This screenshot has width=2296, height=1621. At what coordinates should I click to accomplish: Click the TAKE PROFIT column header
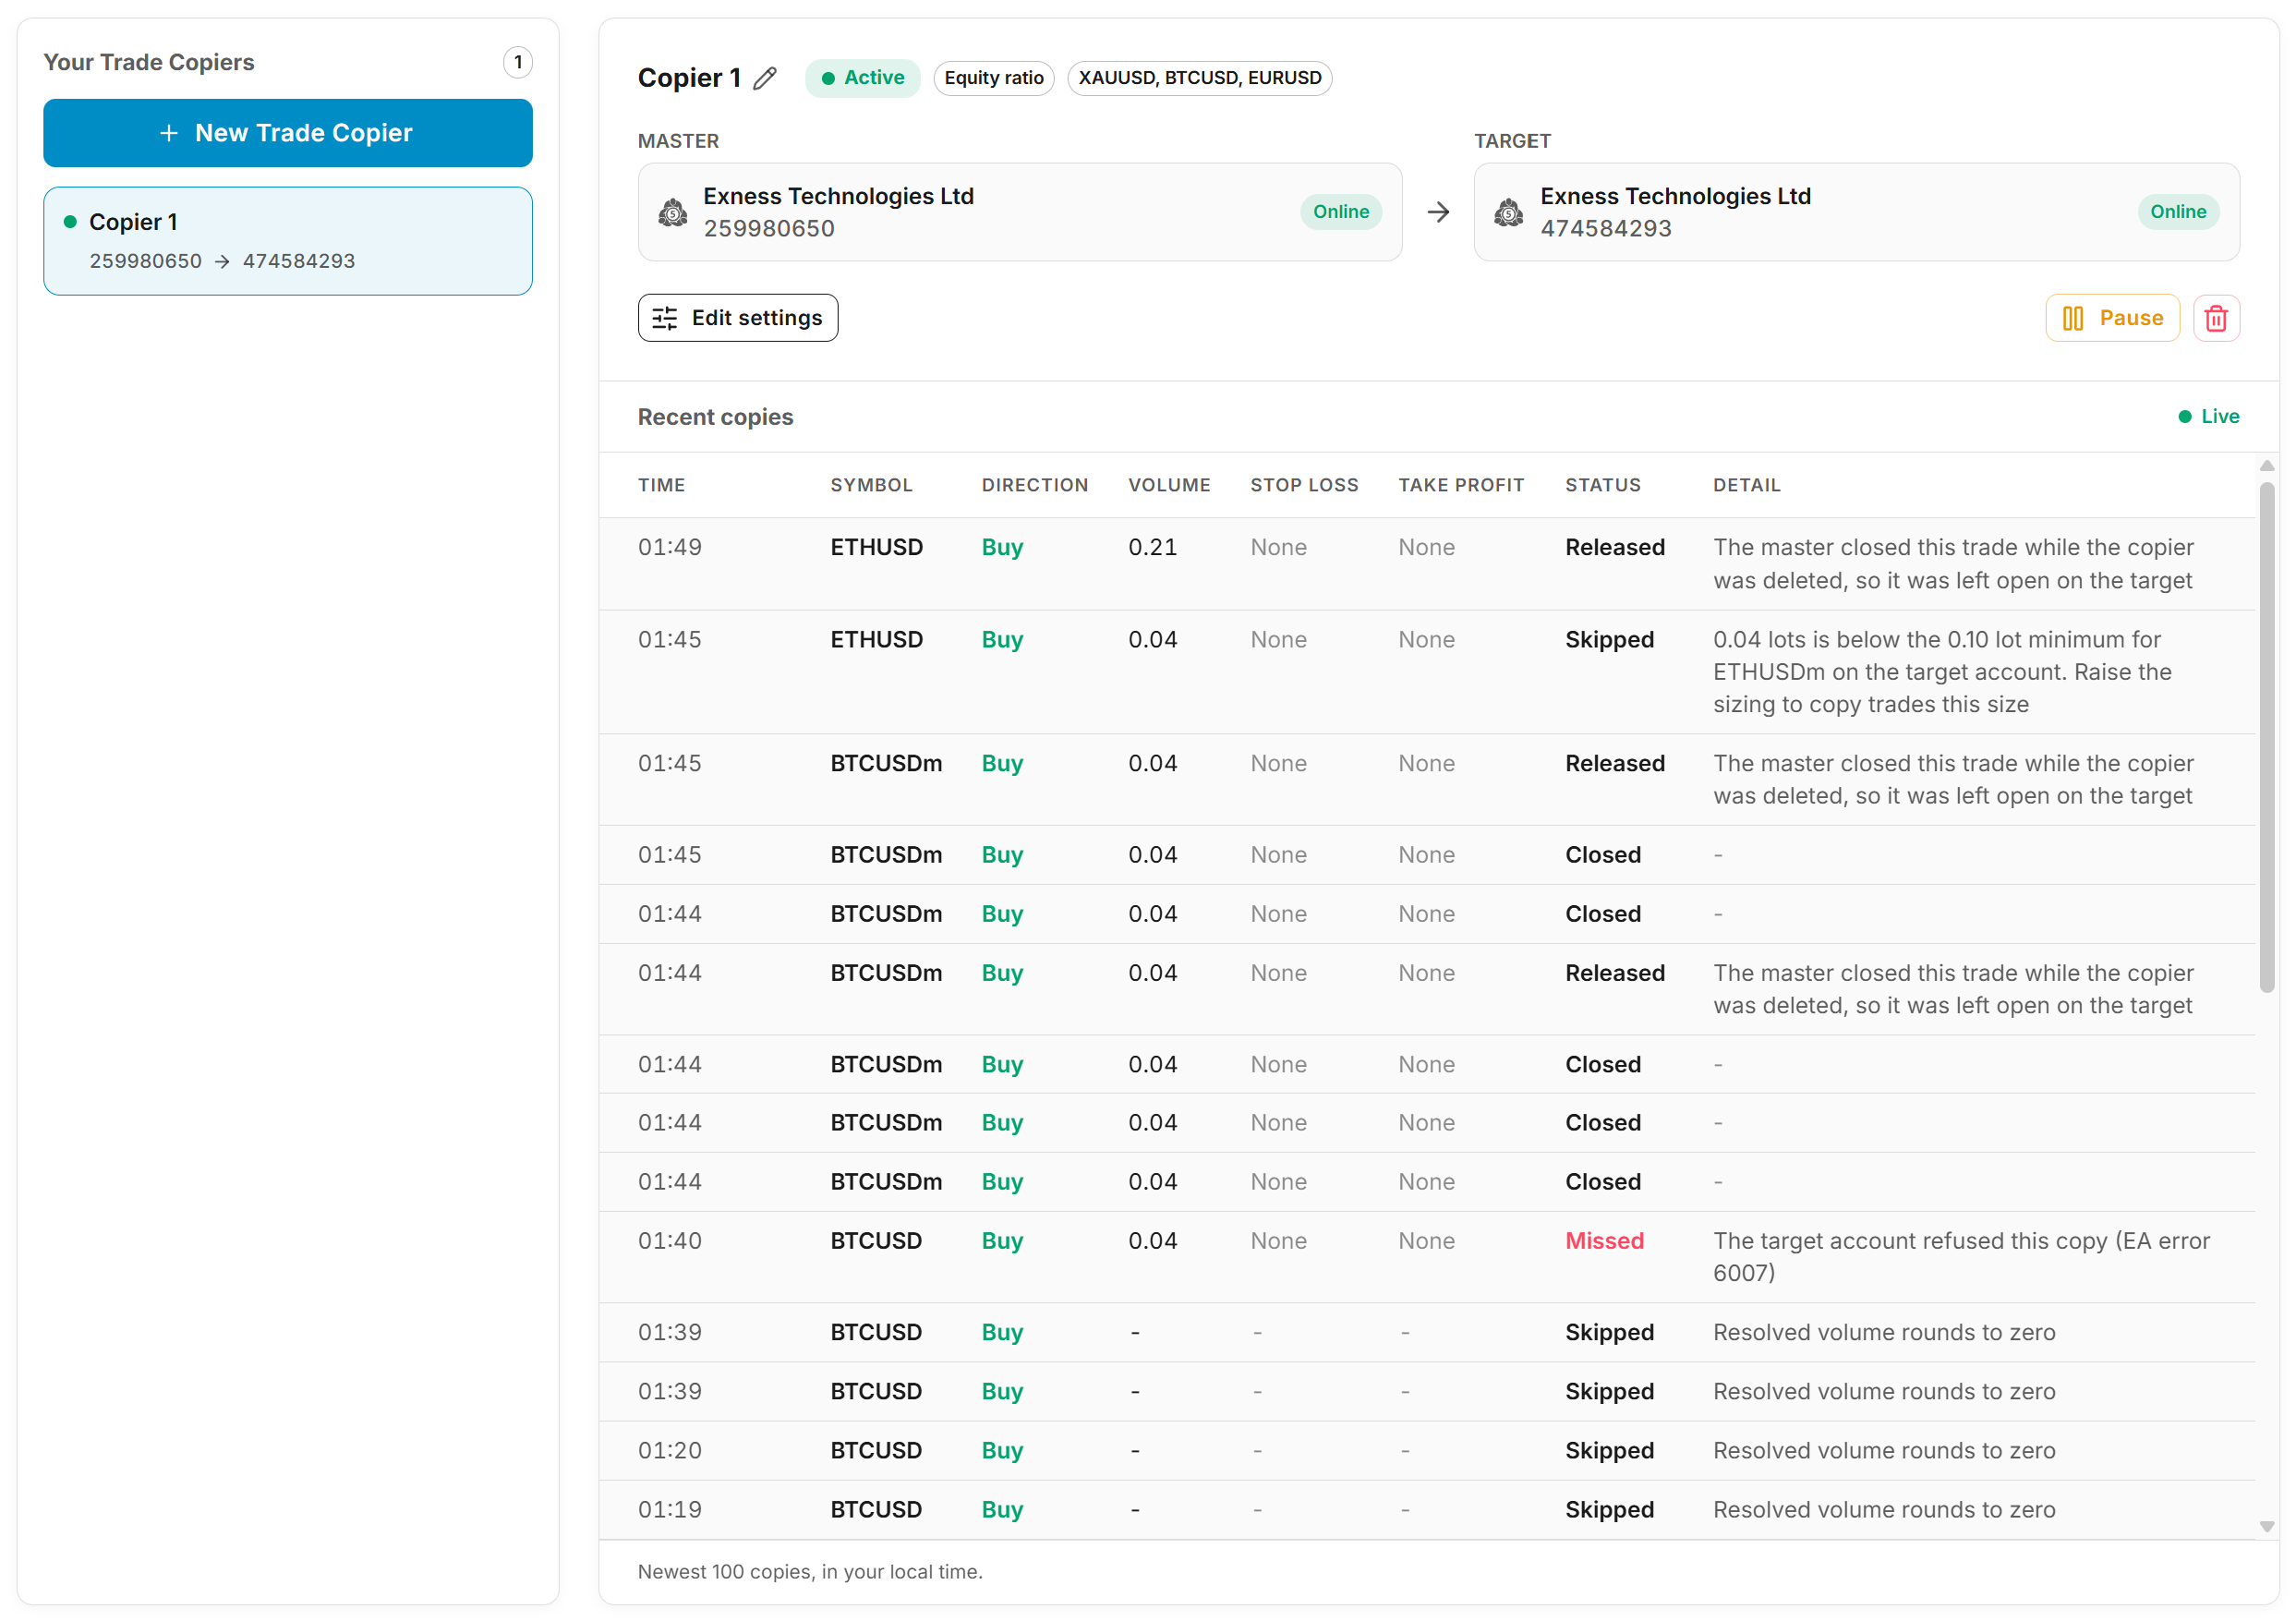click(x=1461, y=485)
